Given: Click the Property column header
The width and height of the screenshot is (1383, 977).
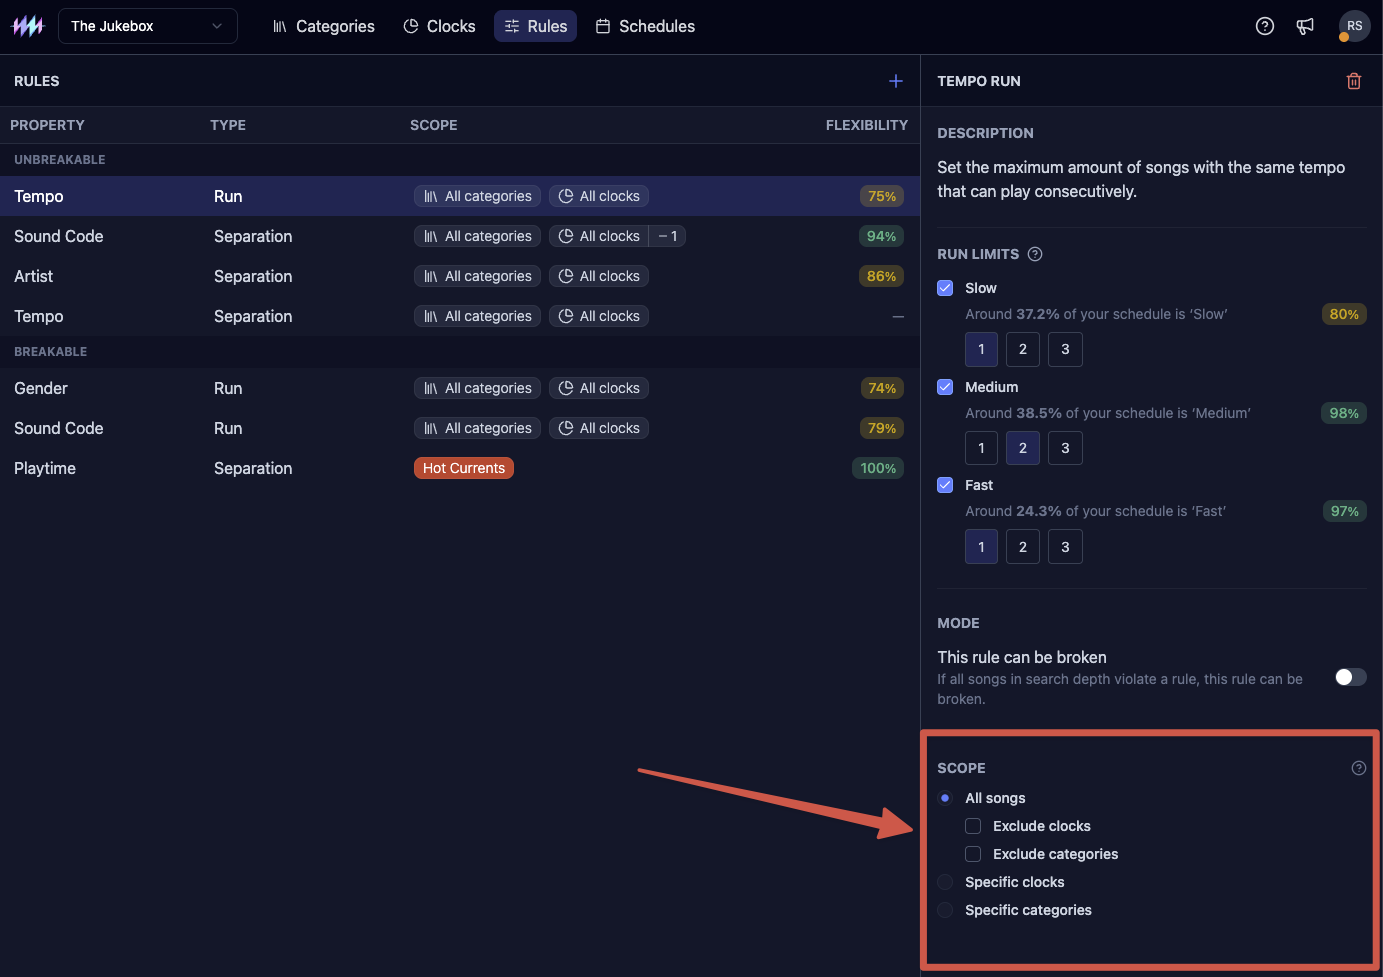Looking at the screenshot, I should 47,125.
